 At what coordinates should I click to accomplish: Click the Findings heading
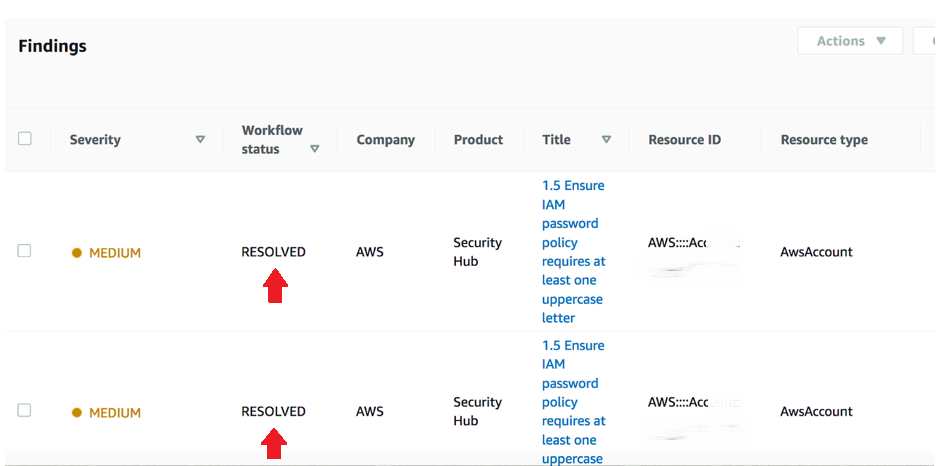(52, 46)
